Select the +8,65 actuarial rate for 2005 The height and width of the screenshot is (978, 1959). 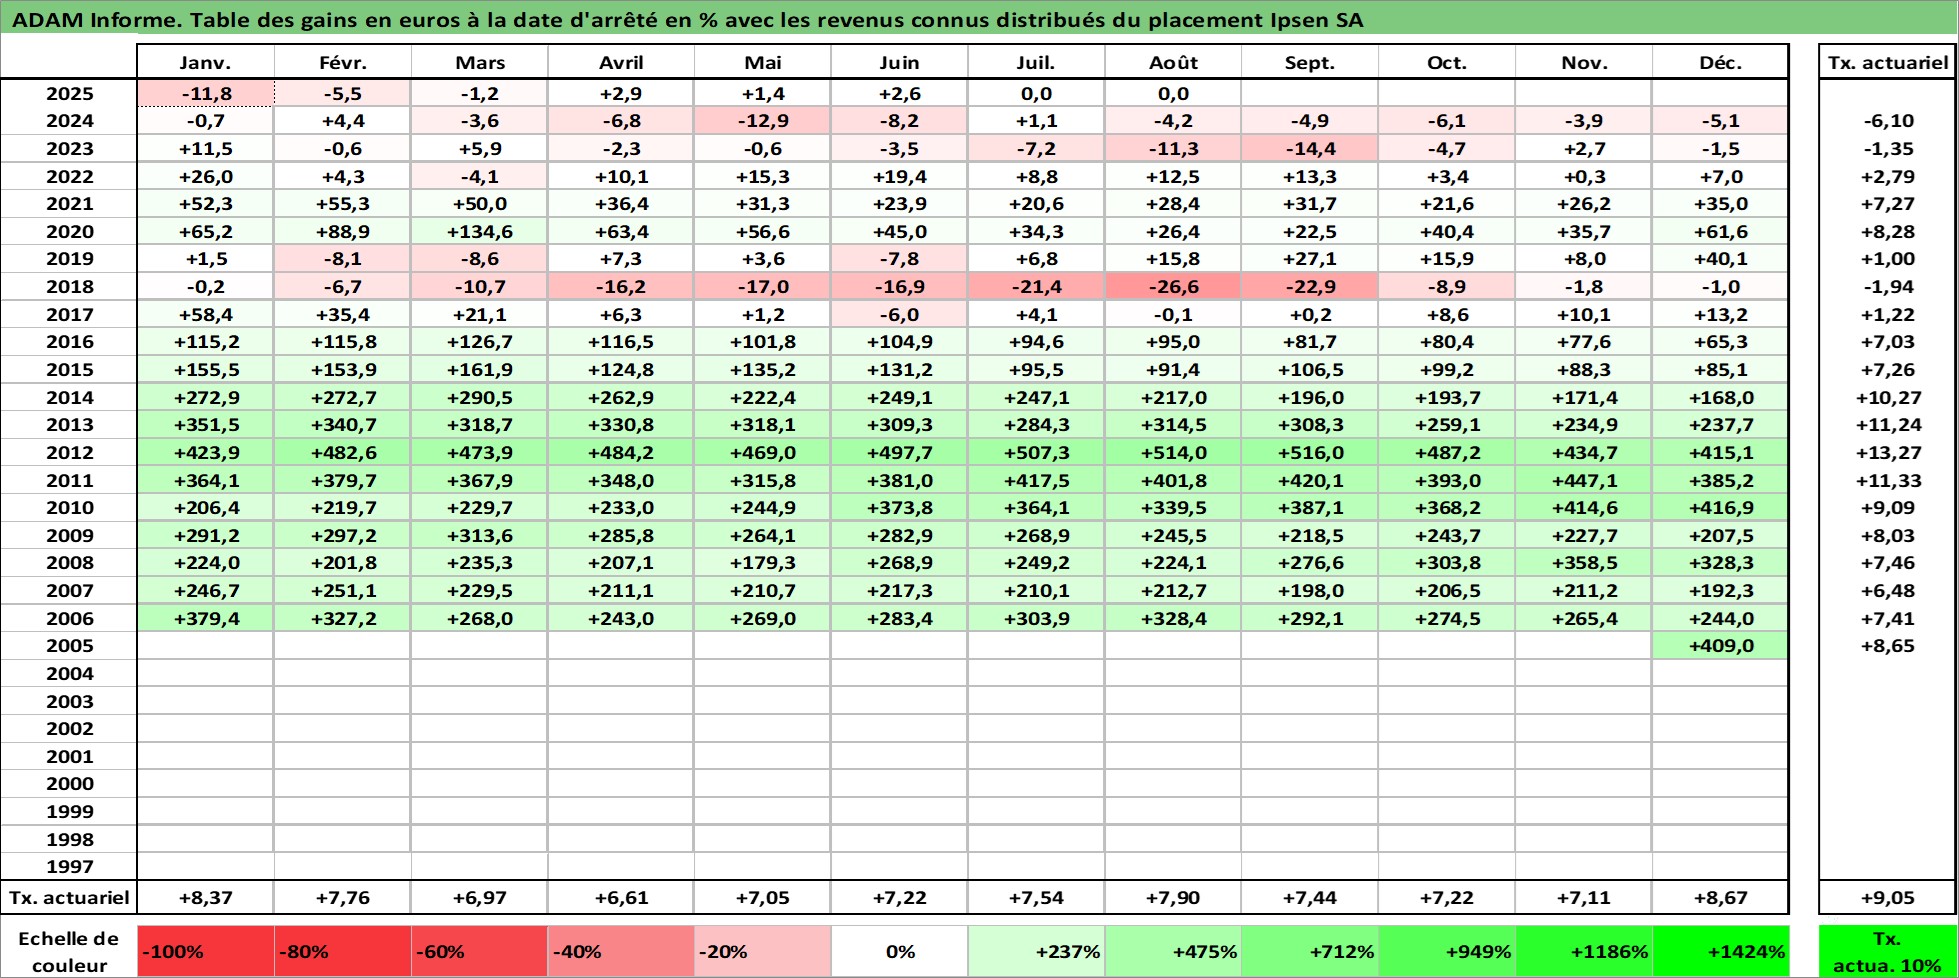point(1887,645)
